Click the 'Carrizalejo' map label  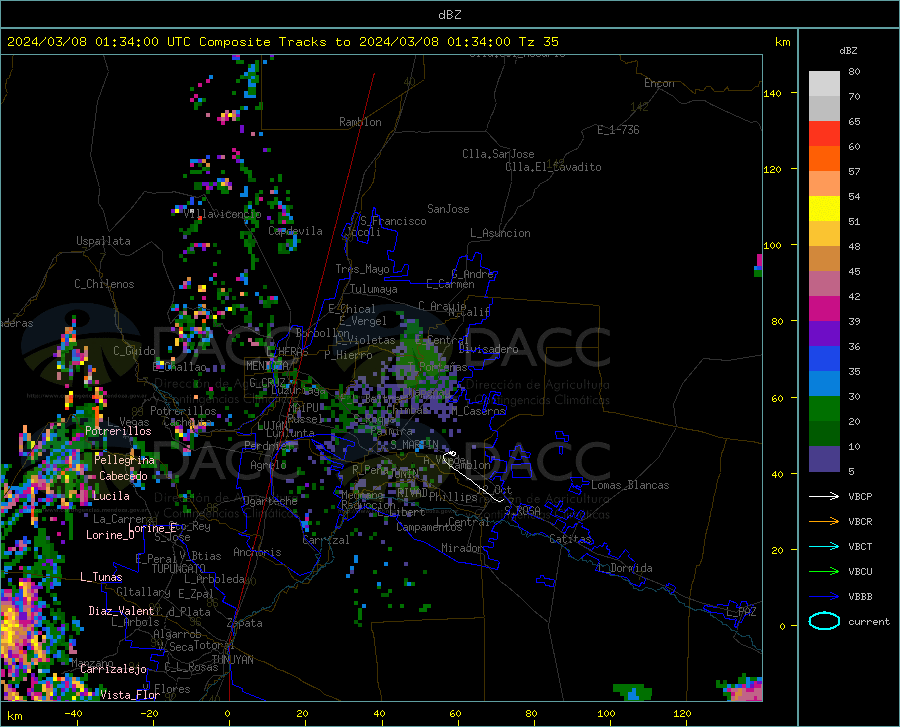point(113,668)
